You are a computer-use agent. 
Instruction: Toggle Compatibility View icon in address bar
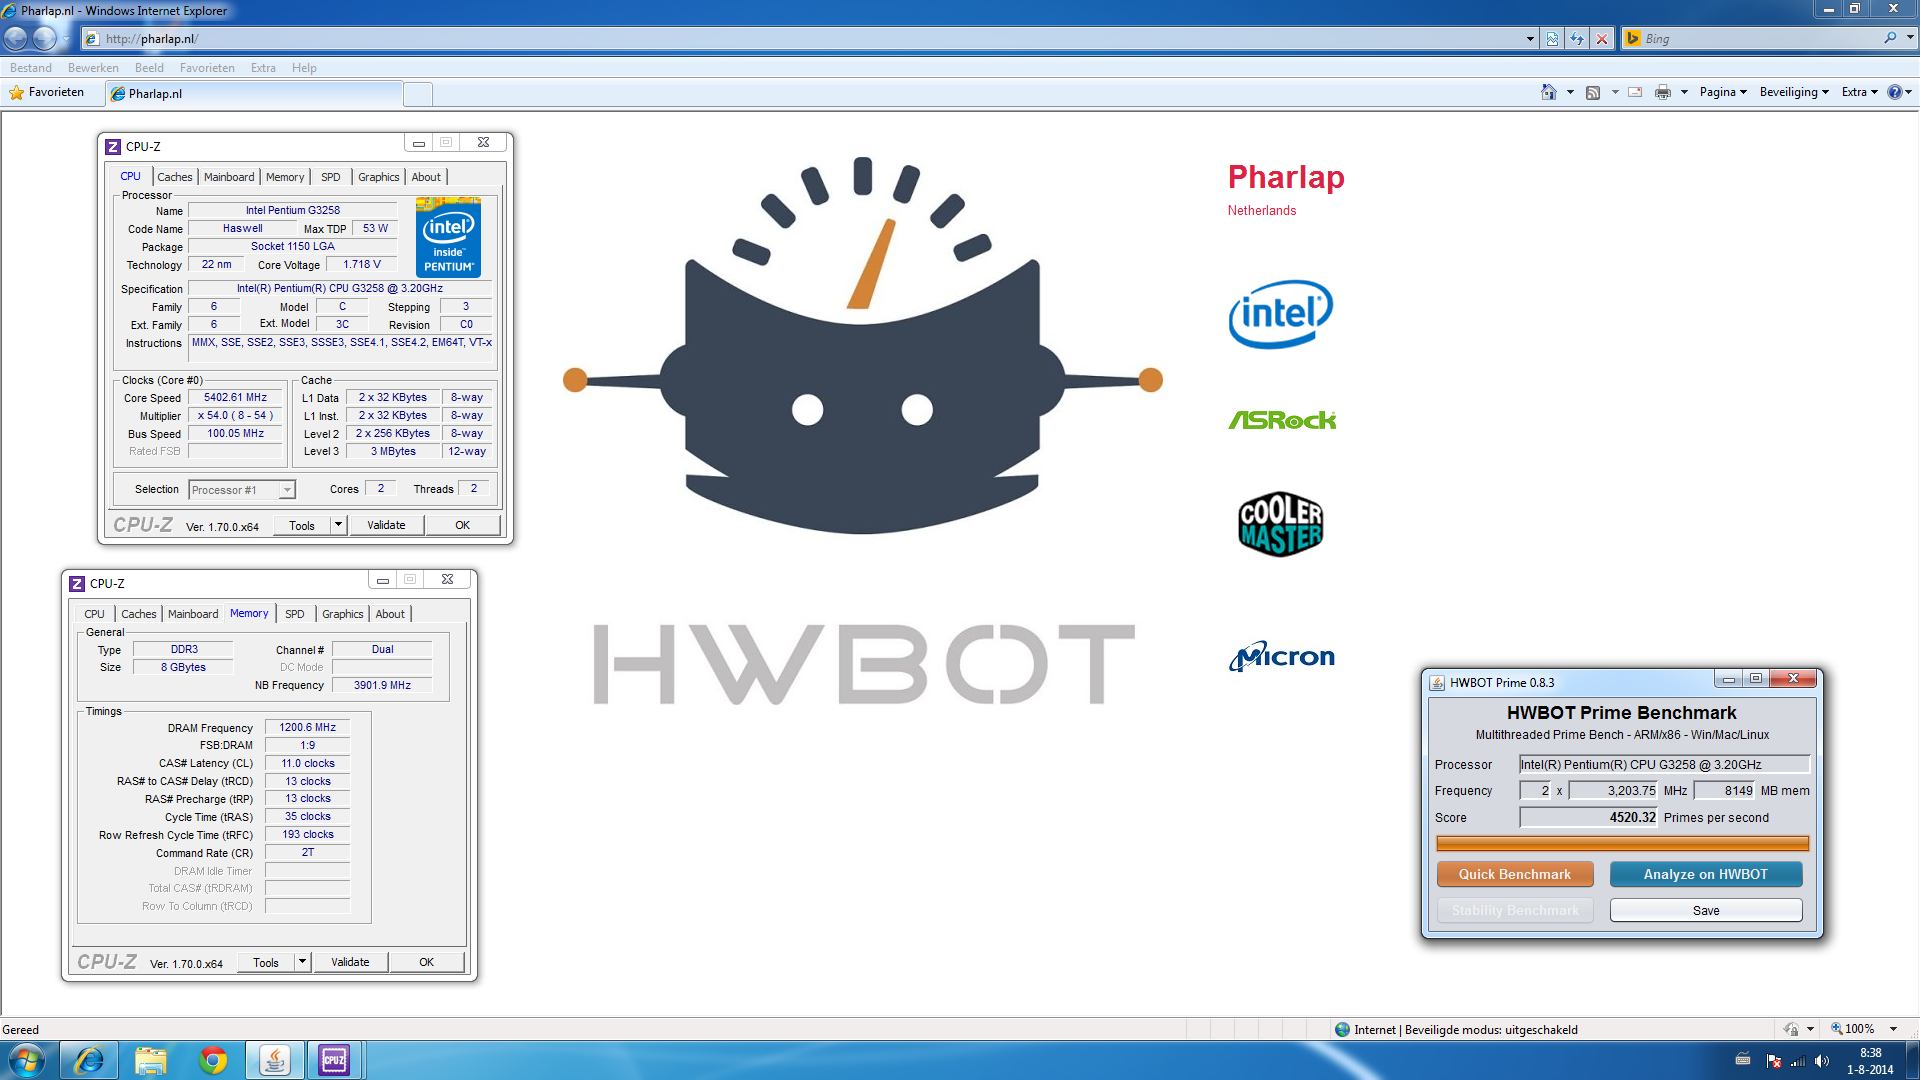click(x=1552, y=39)
